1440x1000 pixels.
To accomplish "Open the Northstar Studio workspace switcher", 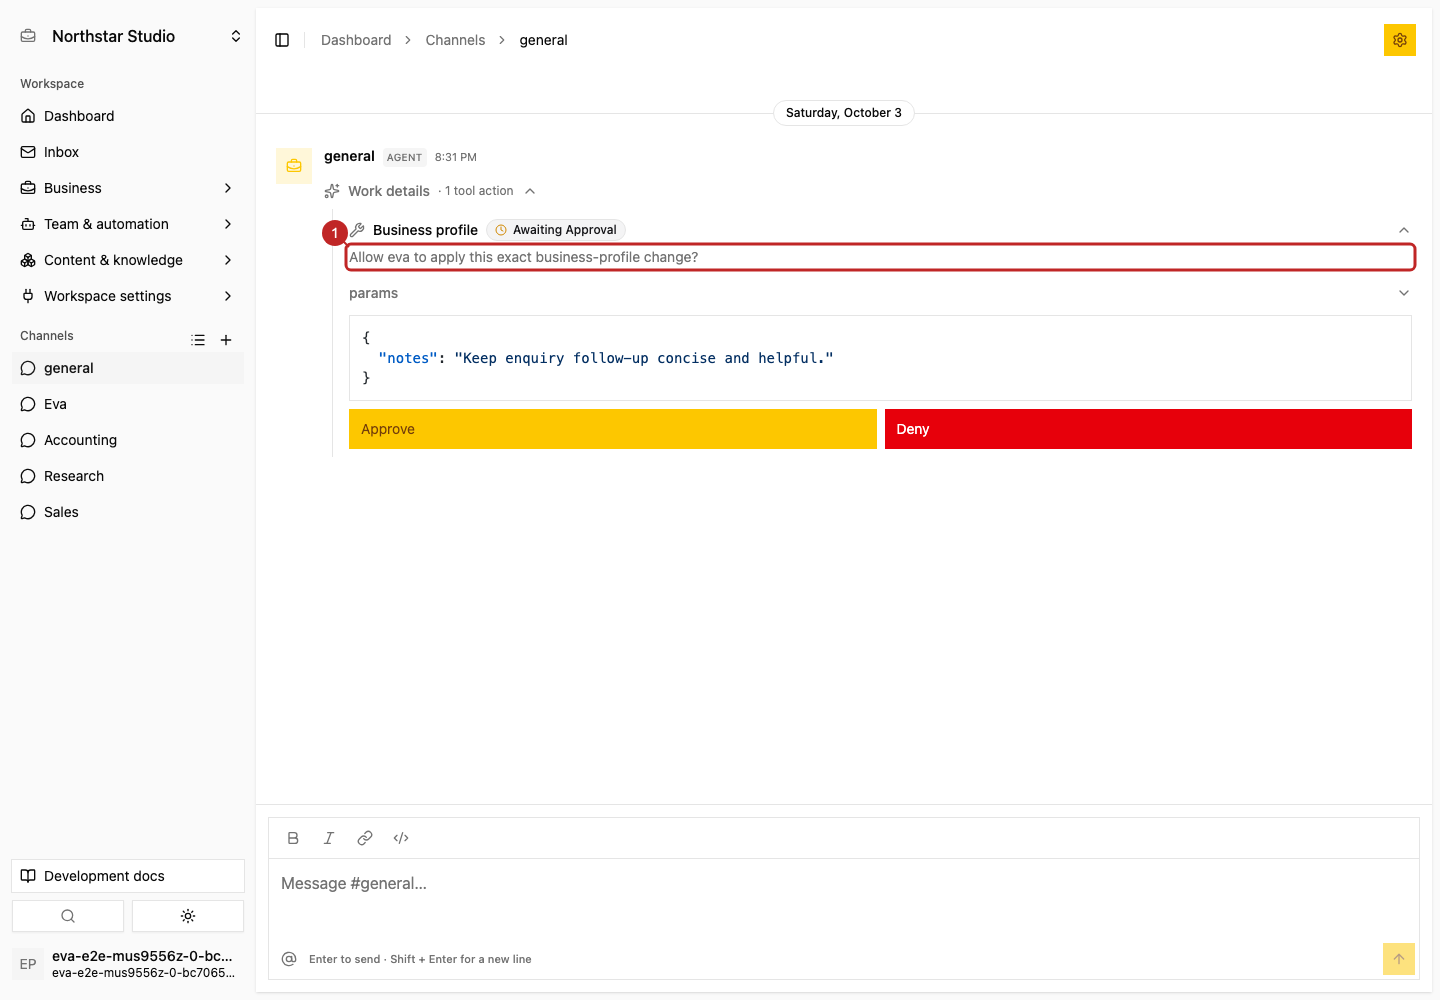I will (x=128, y=36).
